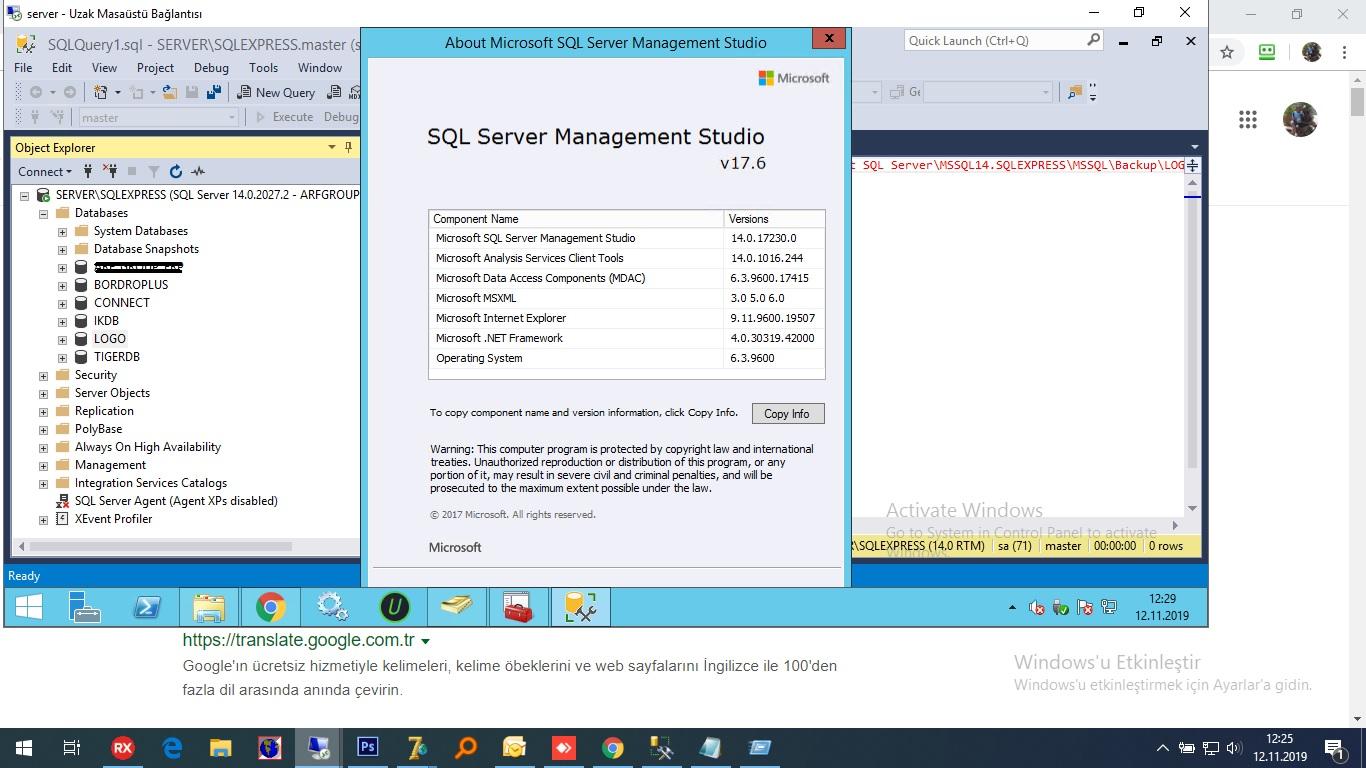Select the Microsoft .NET Framework row

(x=626, y=338)
